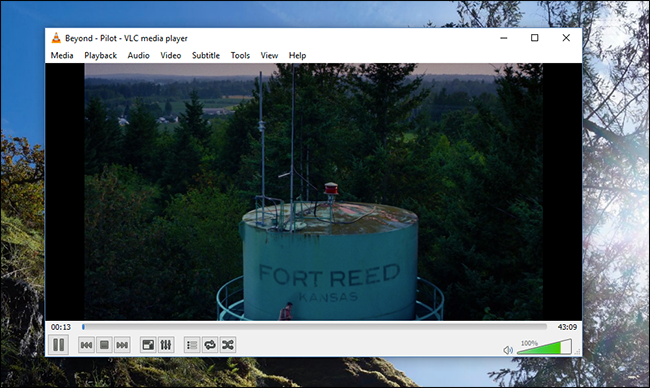Skip to the previous media item
Screen dimensions: 650x388
click(x=86, y=345)
